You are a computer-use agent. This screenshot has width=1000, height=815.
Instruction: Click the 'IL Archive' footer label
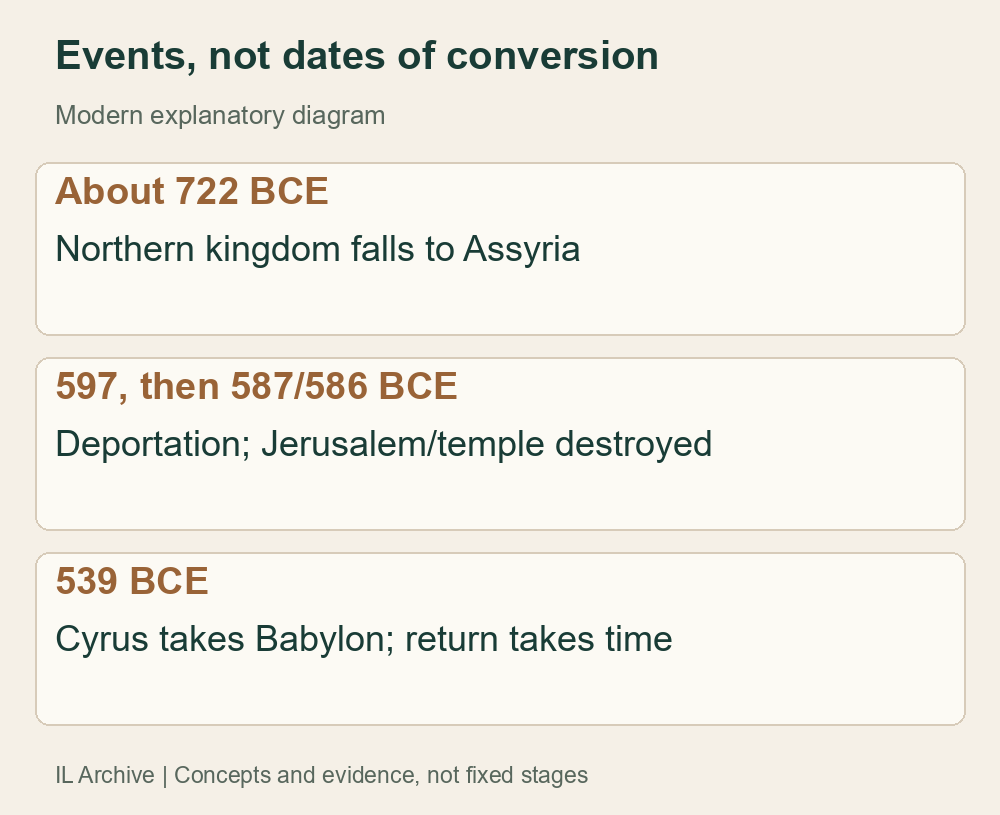[105, 775]
